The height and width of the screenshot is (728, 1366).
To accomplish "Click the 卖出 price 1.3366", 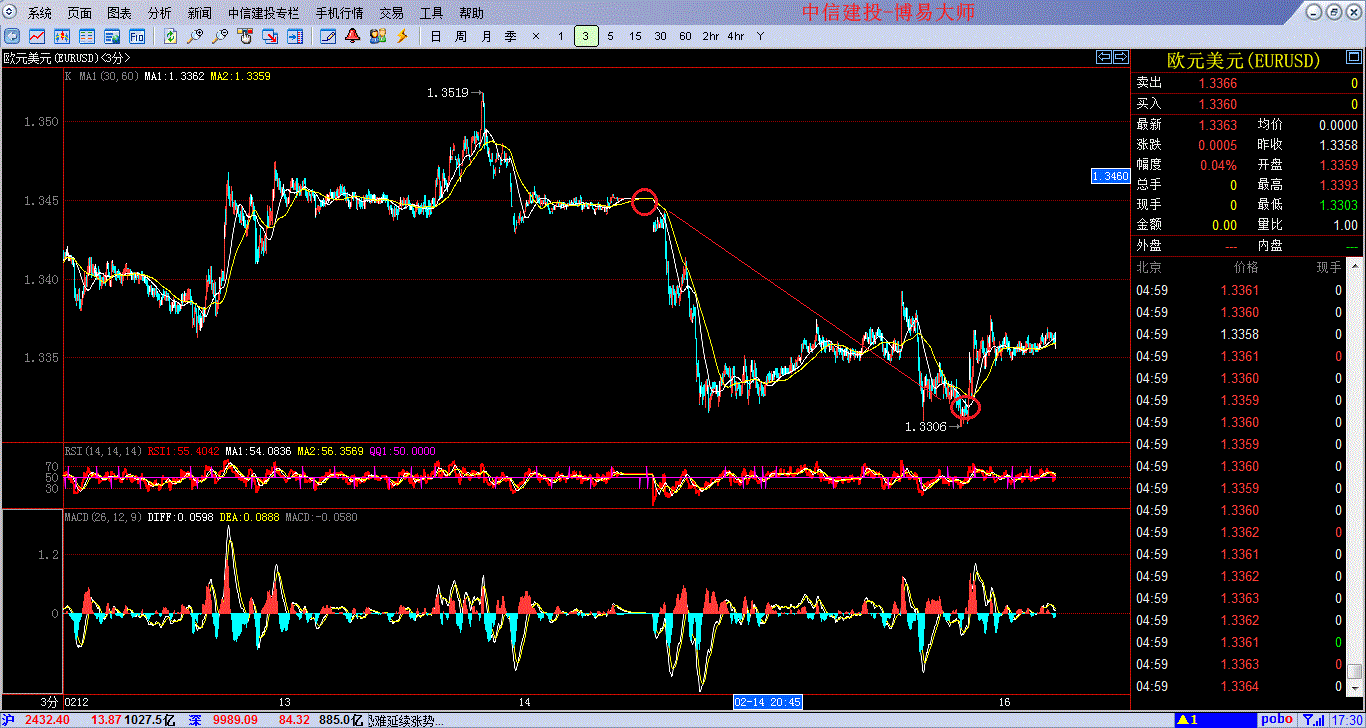I will tap(1218, 84).
